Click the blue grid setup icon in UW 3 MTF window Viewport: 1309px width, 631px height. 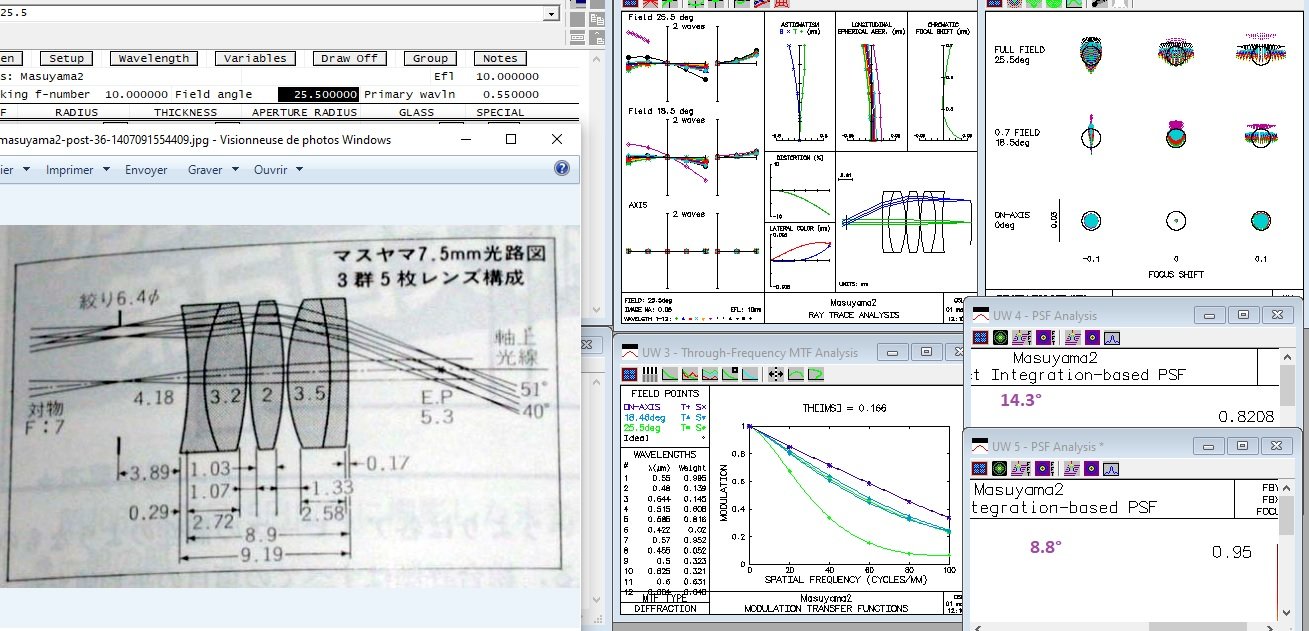(x=629, y=374)
